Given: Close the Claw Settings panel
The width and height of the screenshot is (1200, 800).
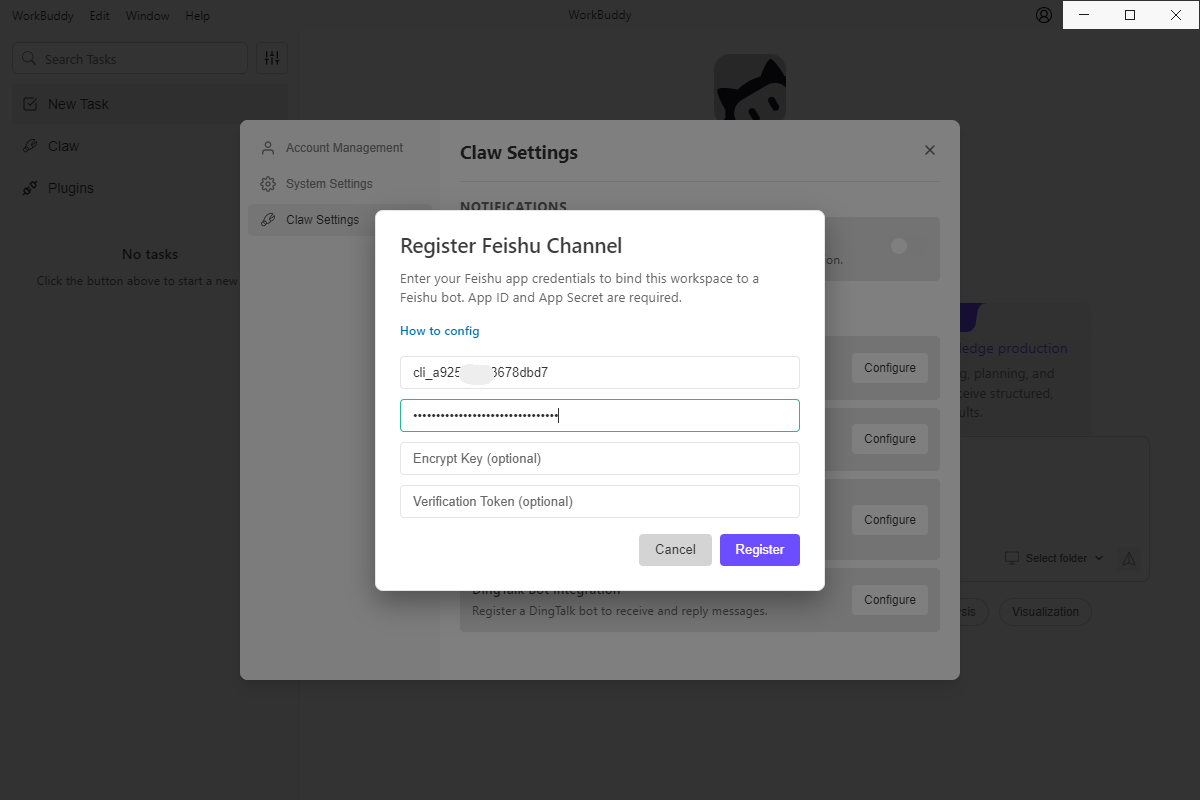Looking at the screenshot, I should [x=930, y=150].
